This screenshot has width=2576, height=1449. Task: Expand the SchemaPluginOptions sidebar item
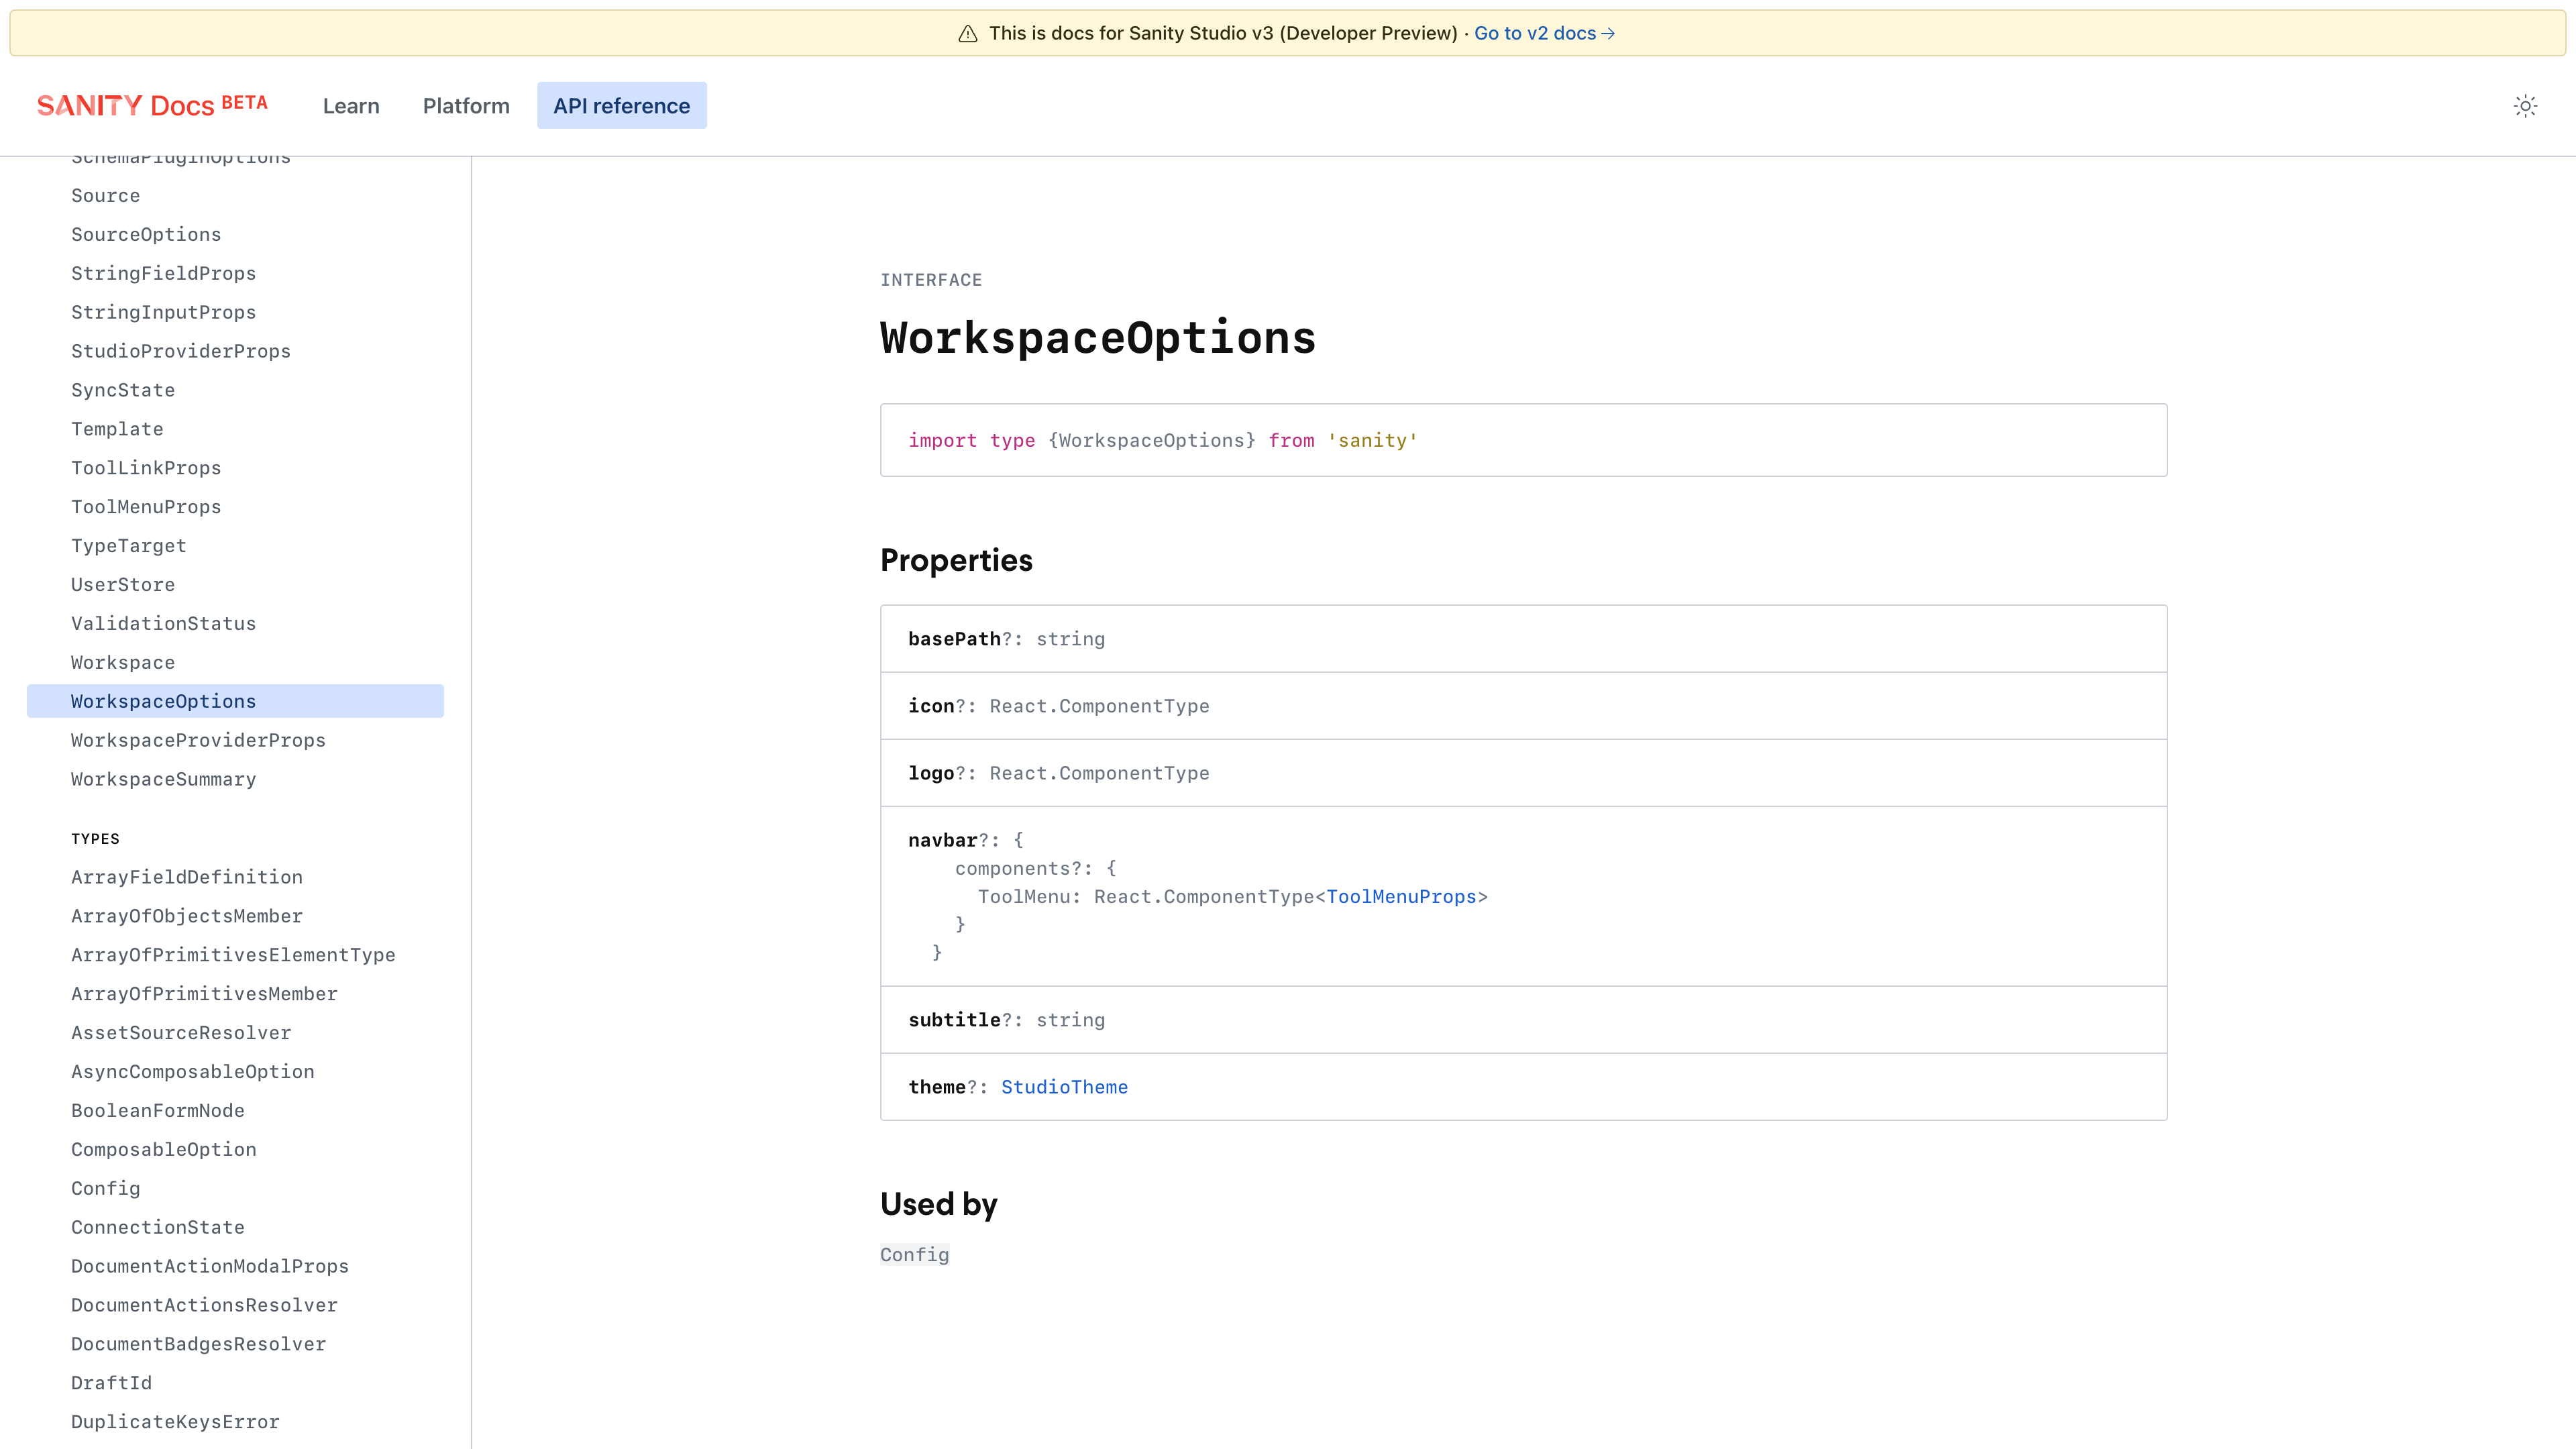click(x=180, y=156)
